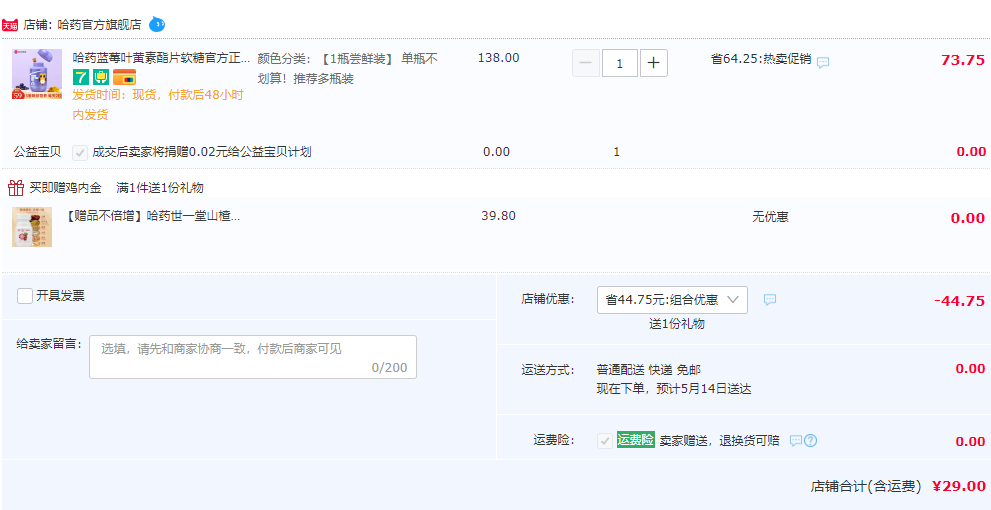Click the green 7-day return icon

click(x=81, y=78)
